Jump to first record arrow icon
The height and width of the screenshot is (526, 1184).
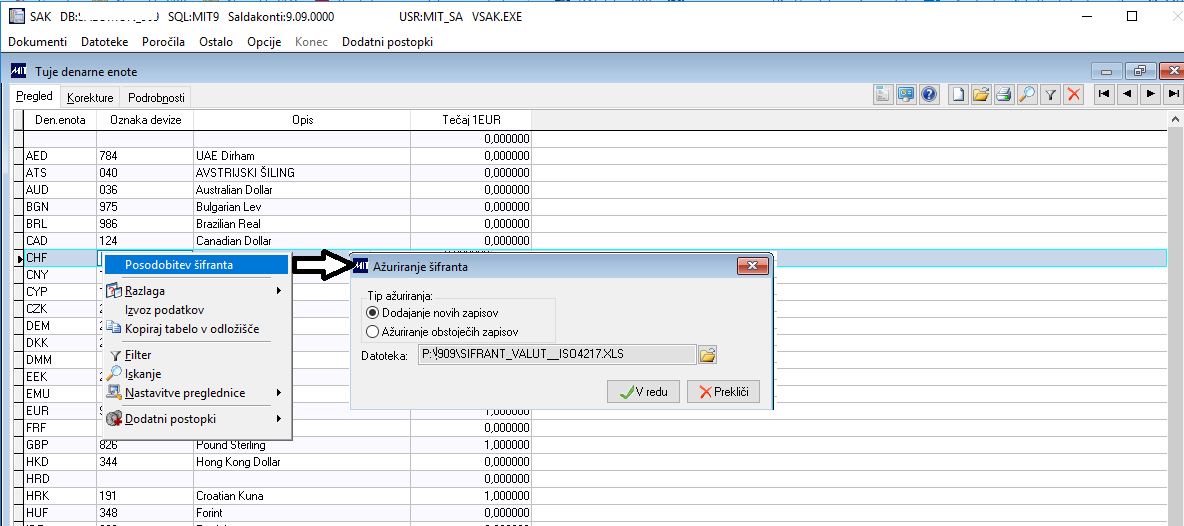(x=1104, y=94)
